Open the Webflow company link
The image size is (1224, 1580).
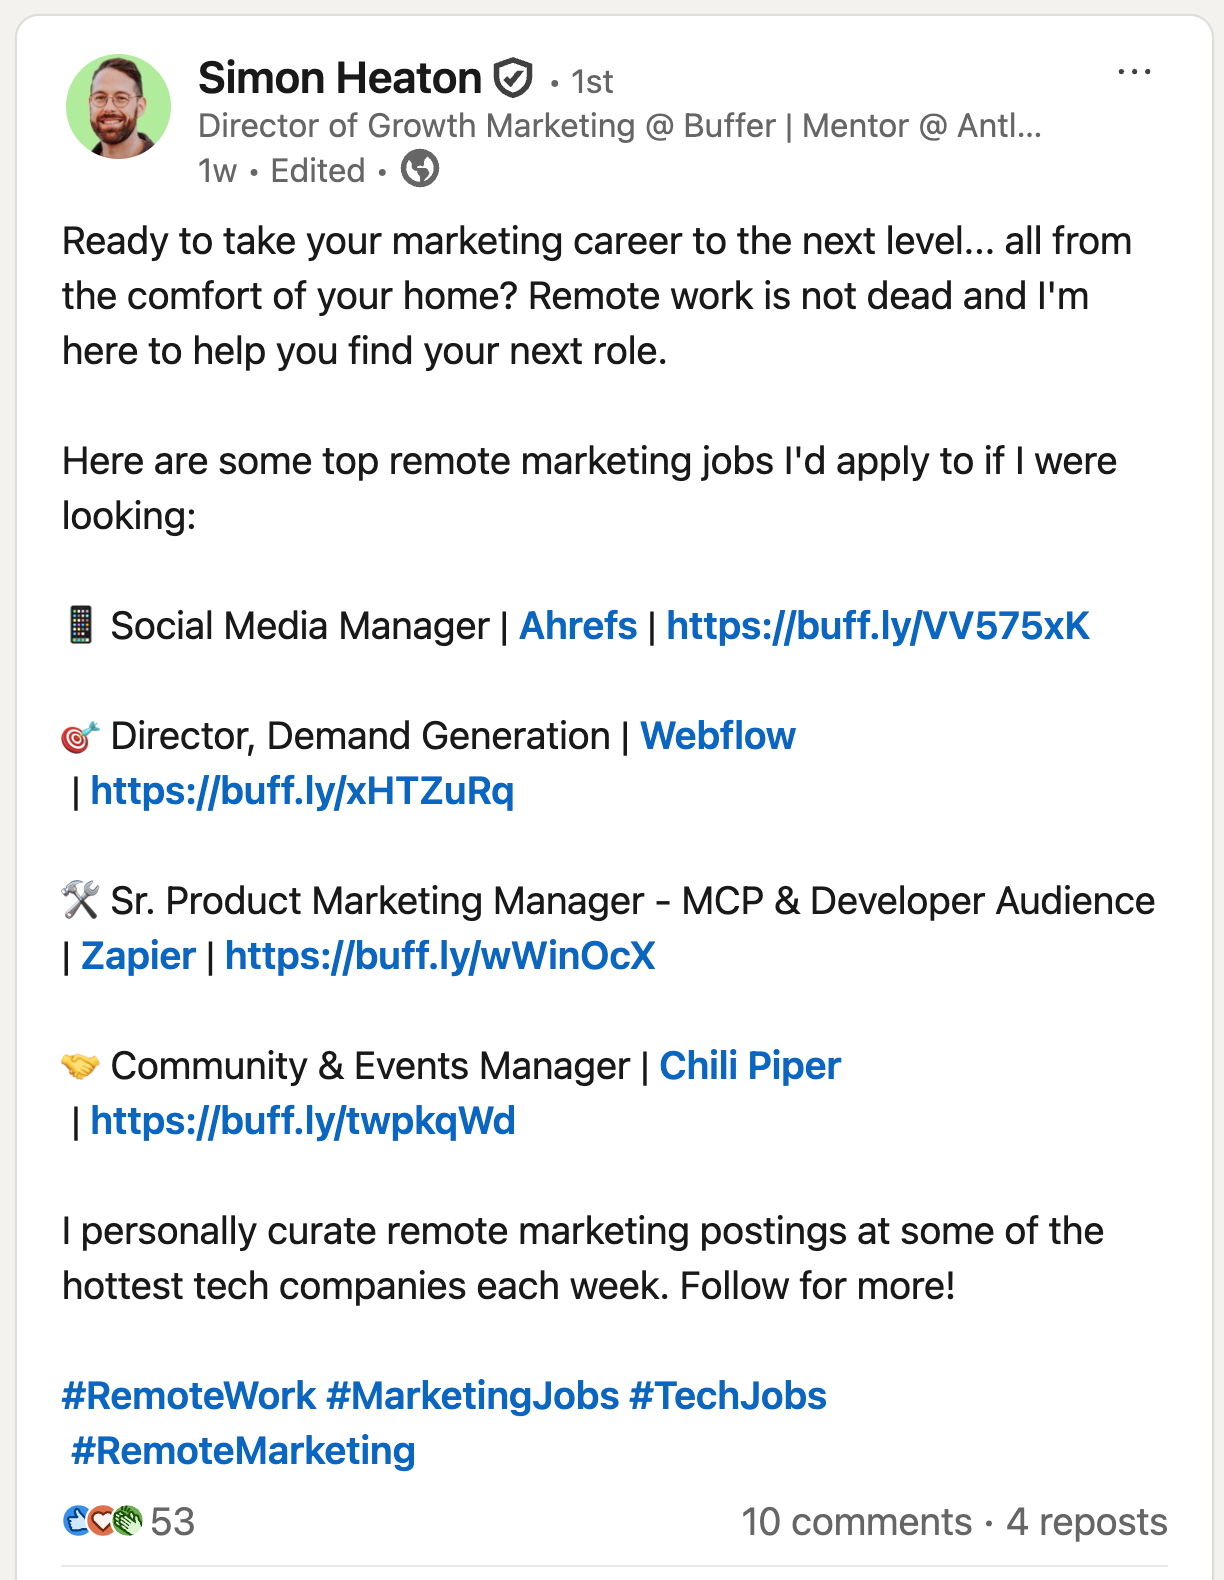pyautogui.click(x=718, y=736)
